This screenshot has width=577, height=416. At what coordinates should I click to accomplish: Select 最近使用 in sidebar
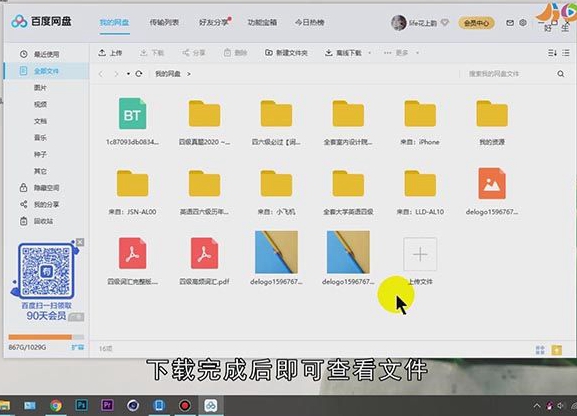pos(46,54)
